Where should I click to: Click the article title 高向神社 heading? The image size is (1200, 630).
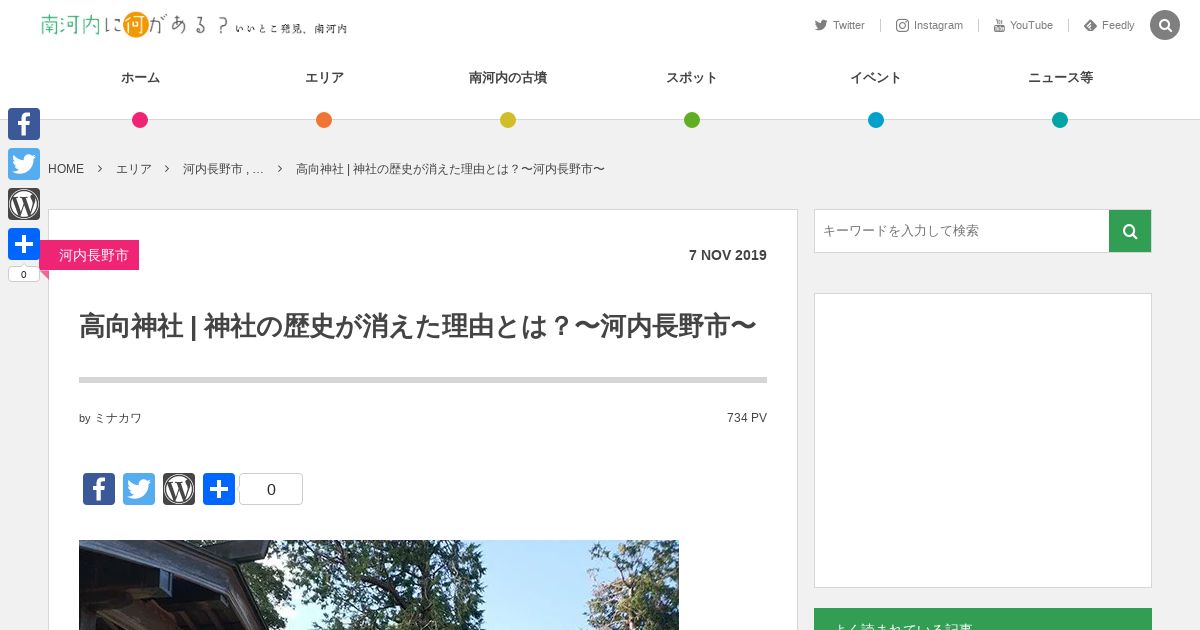click(417, 326)
